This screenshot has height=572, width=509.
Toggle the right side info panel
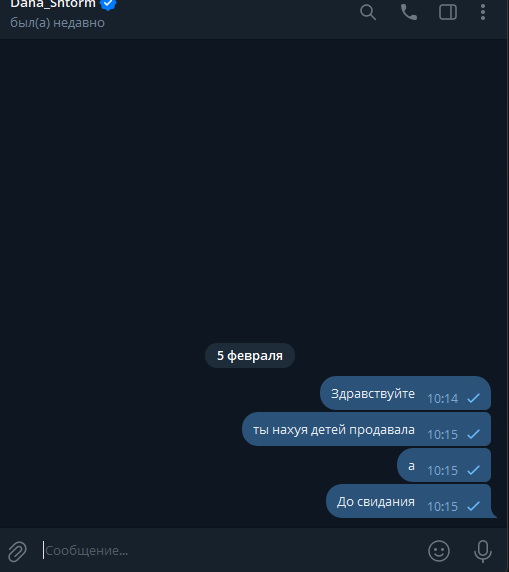click(448, 12)
